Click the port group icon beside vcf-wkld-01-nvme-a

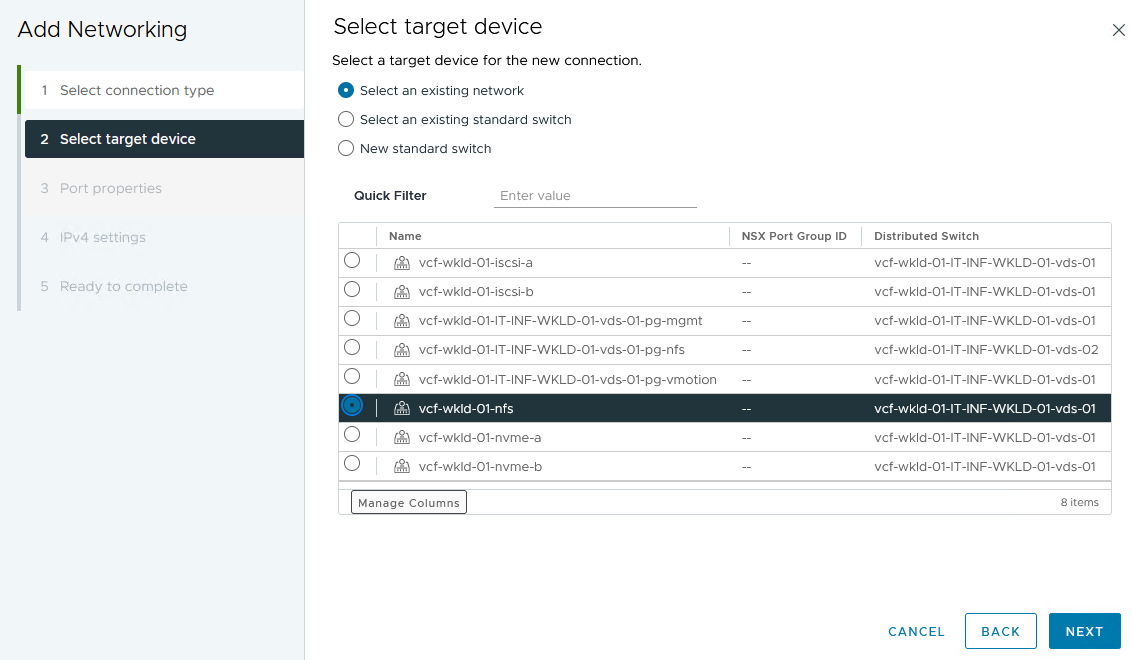coord(402,437)
